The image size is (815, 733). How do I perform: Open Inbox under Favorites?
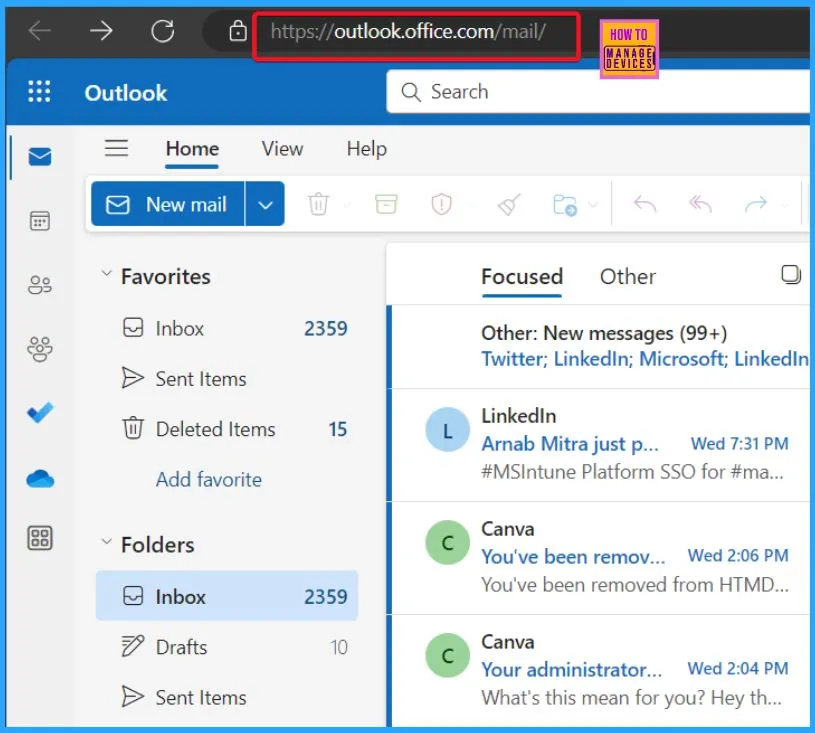pos(227,329)
